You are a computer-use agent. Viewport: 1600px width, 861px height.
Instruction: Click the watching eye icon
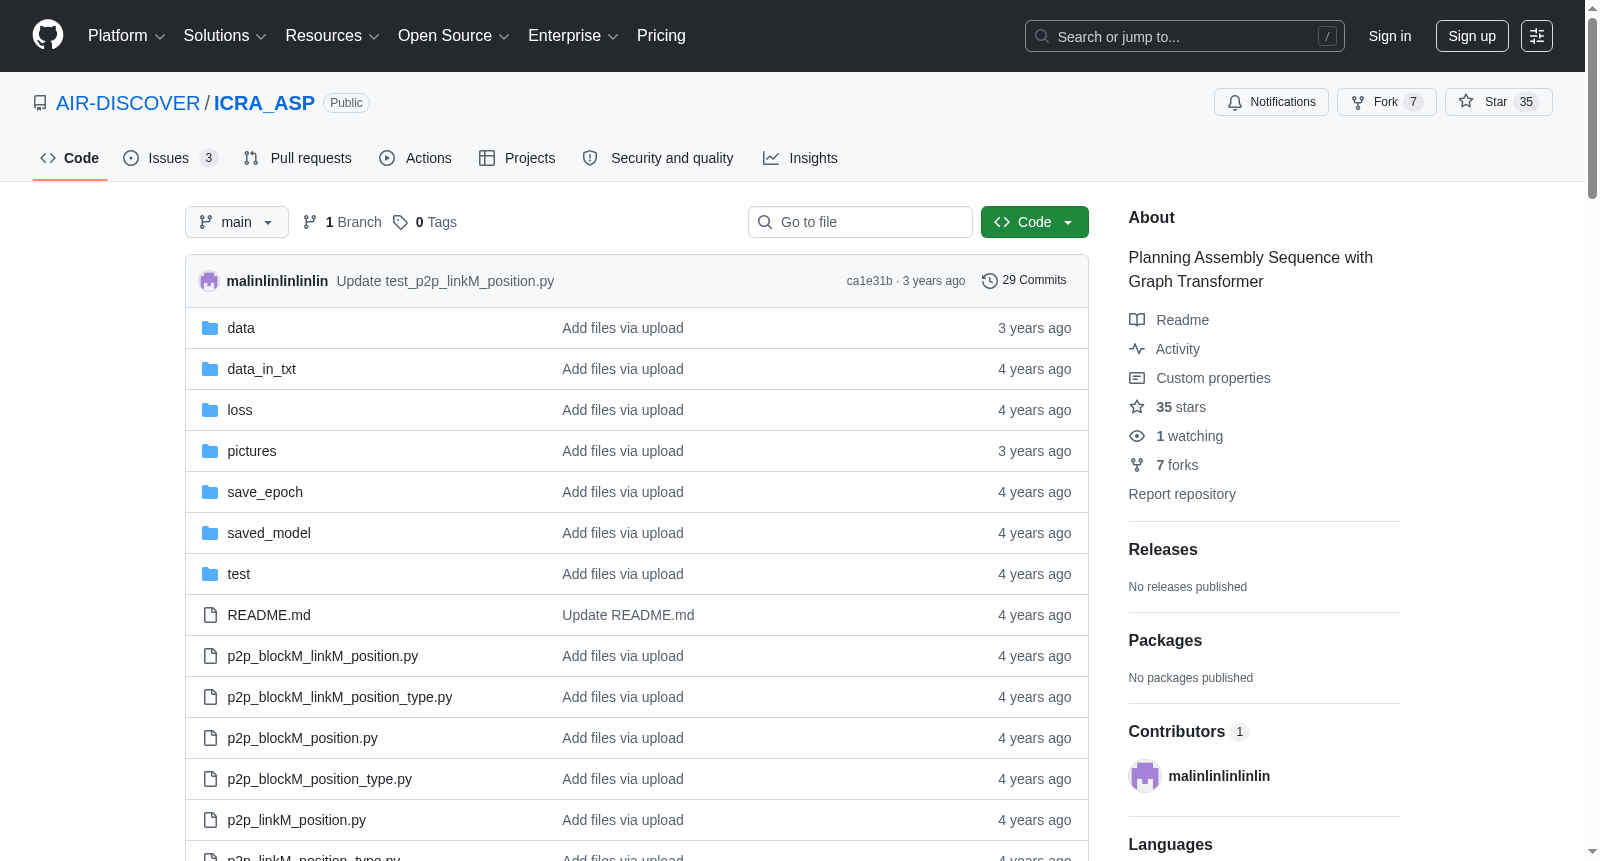point(1137,436)
